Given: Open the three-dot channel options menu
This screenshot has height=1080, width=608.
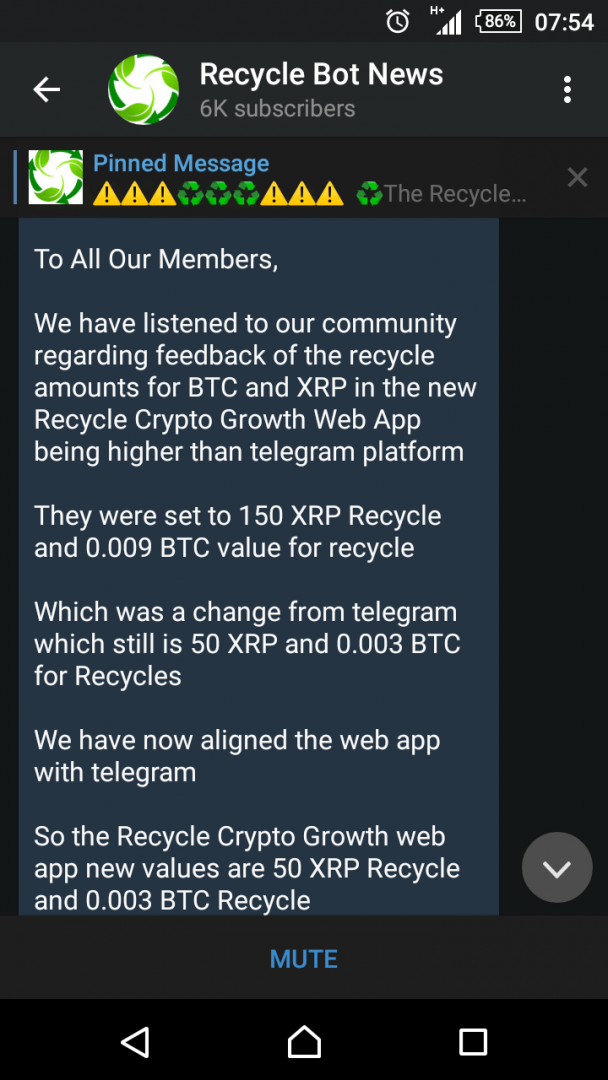Looking at the screenshot, I should pos(567,88).
